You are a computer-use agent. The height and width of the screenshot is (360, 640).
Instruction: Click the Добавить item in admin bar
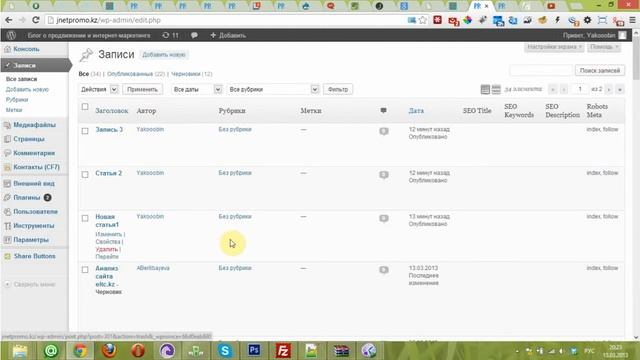click(228, 36)
